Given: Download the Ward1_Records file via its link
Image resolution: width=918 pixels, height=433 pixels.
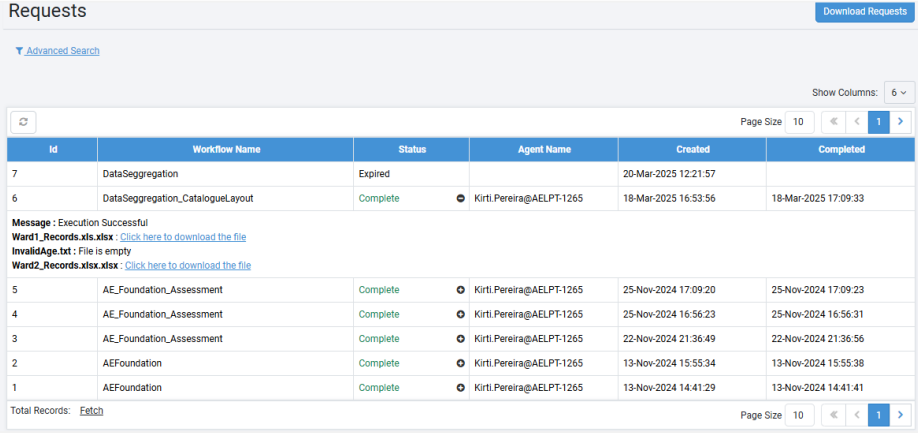Looking at the screenshot, I should (x=182, y=237).
